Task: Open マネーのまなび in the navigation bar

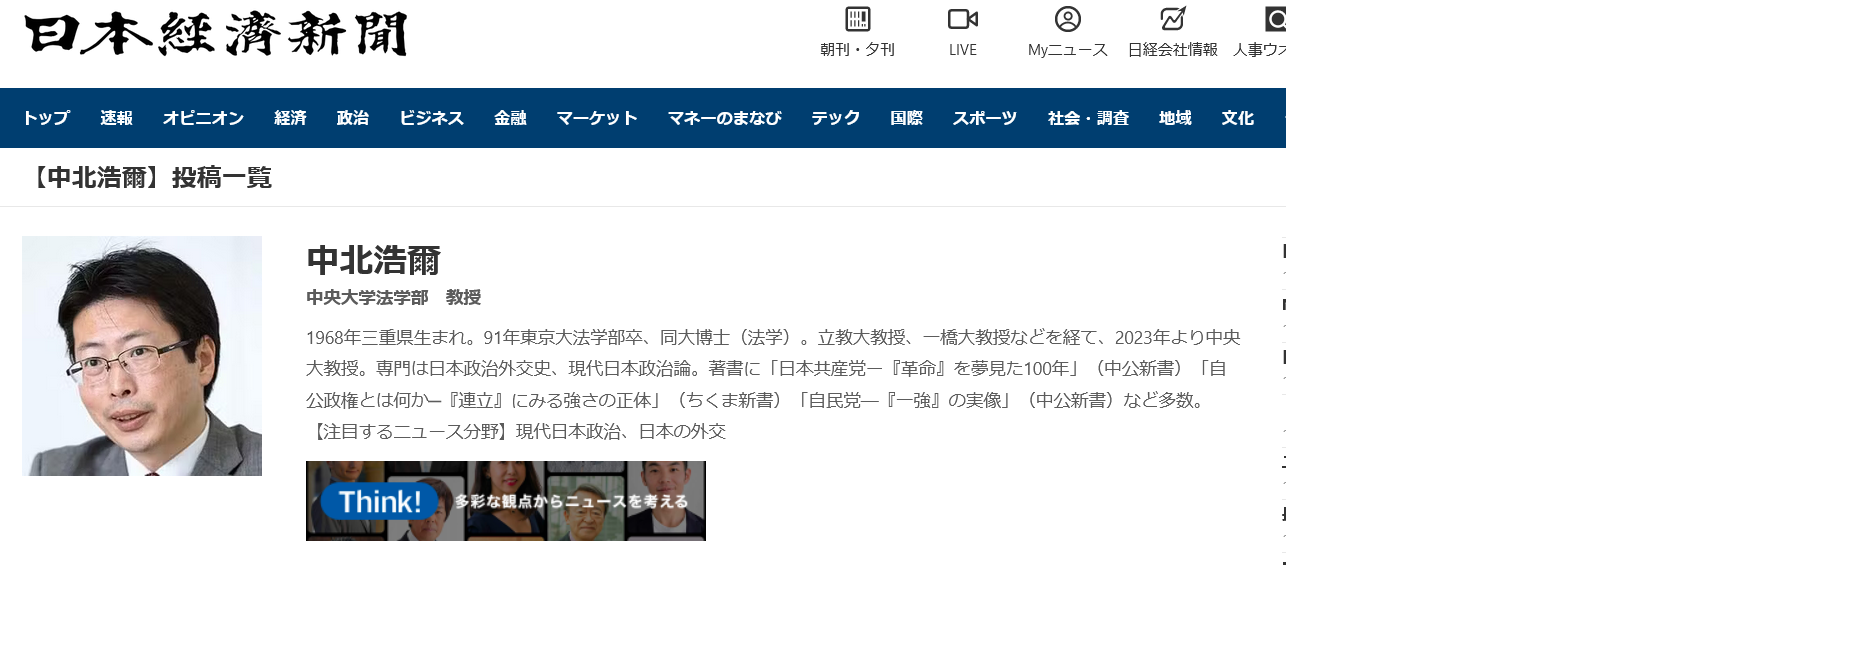Action: click(x=724, y=118)
